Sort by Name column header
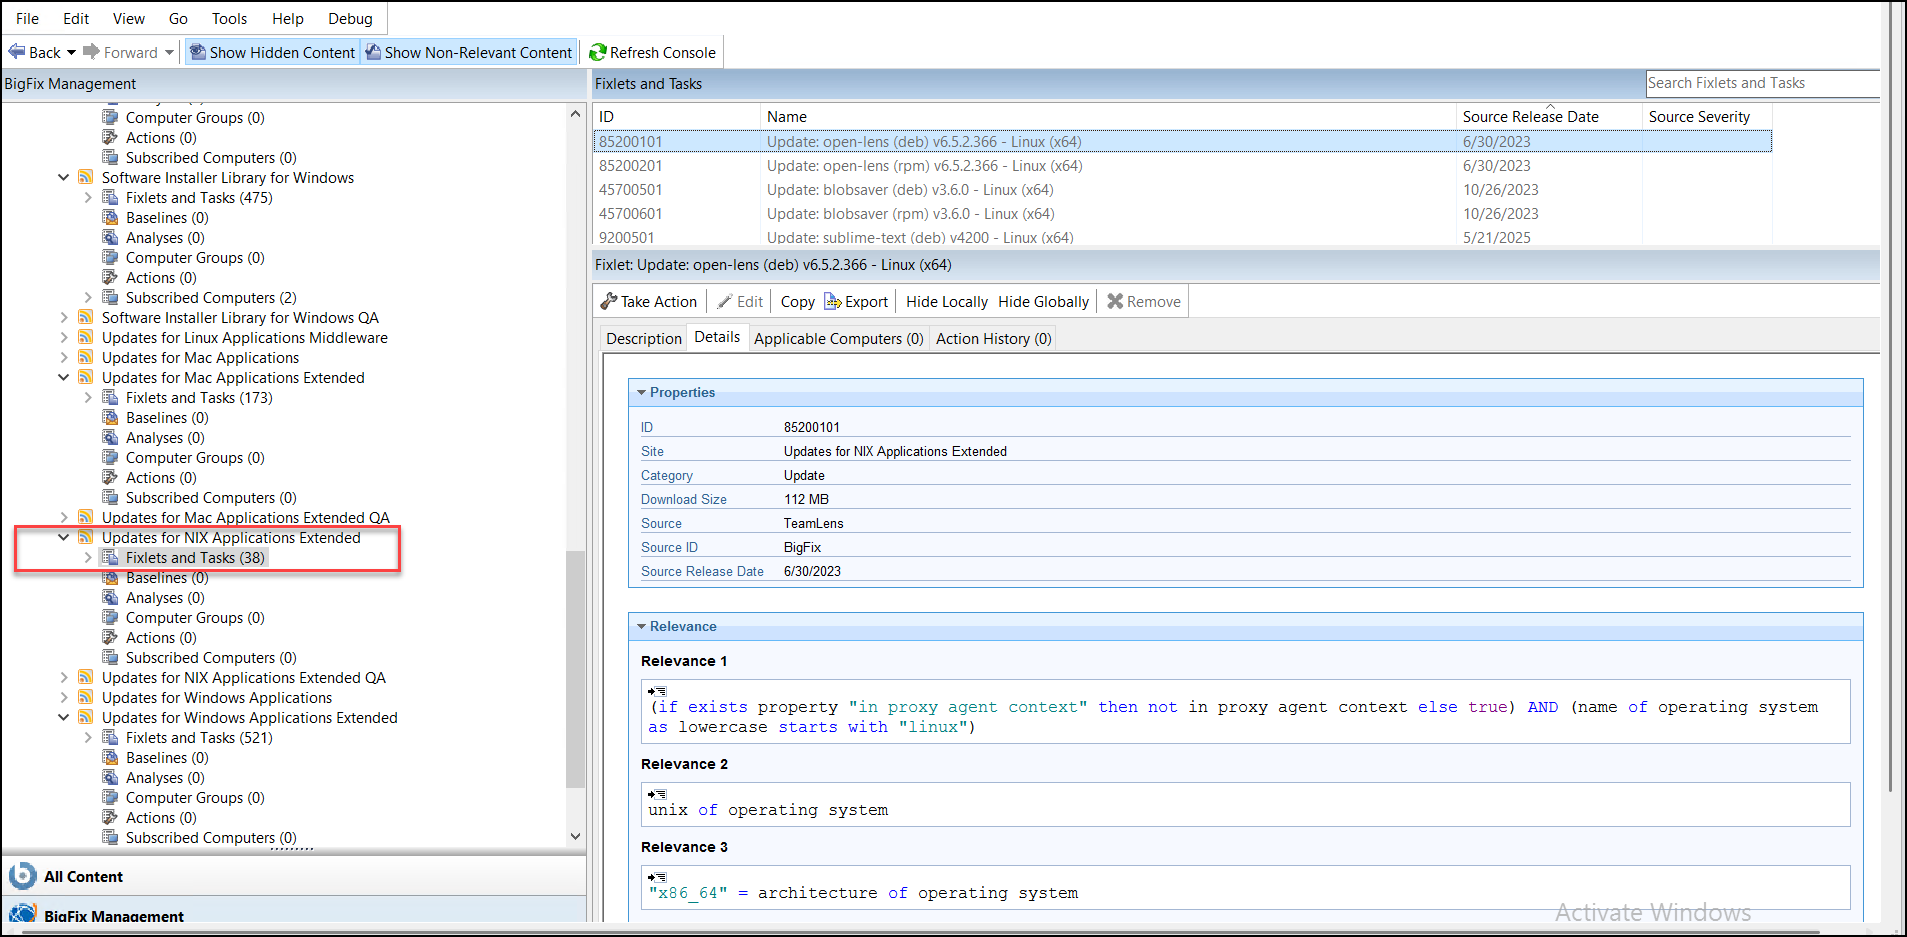This screenshot has height=937, width=1907. coord(1108,116)
